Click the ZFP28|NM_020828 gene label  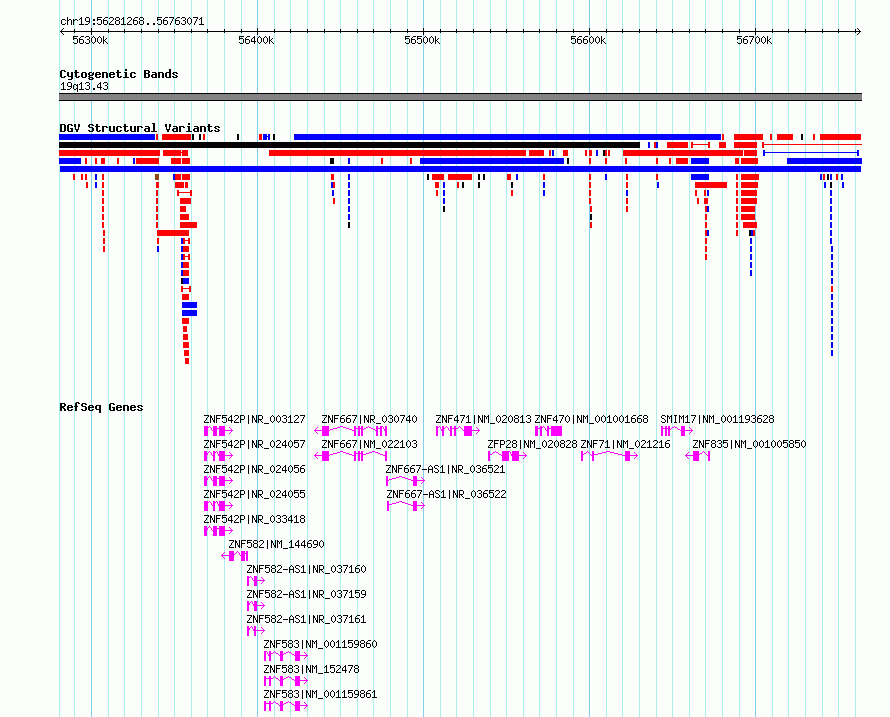[532, 445]
